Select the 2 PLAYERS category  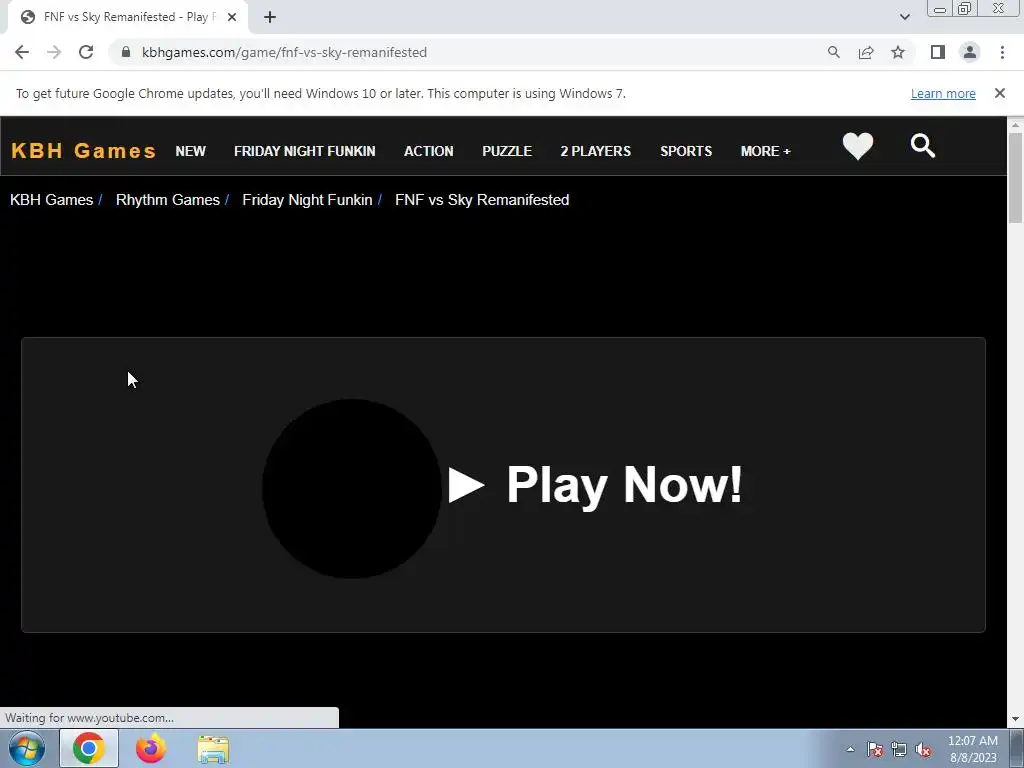tap(596, 151)
